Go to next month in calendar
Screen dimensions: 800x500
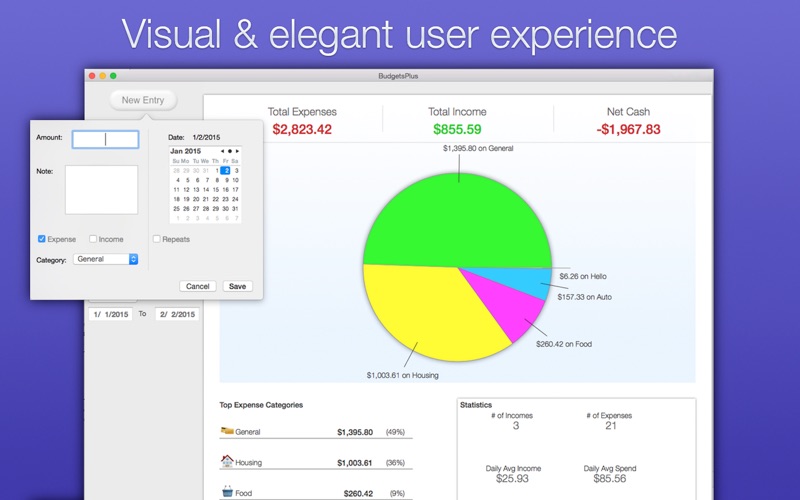pos(237,152)
